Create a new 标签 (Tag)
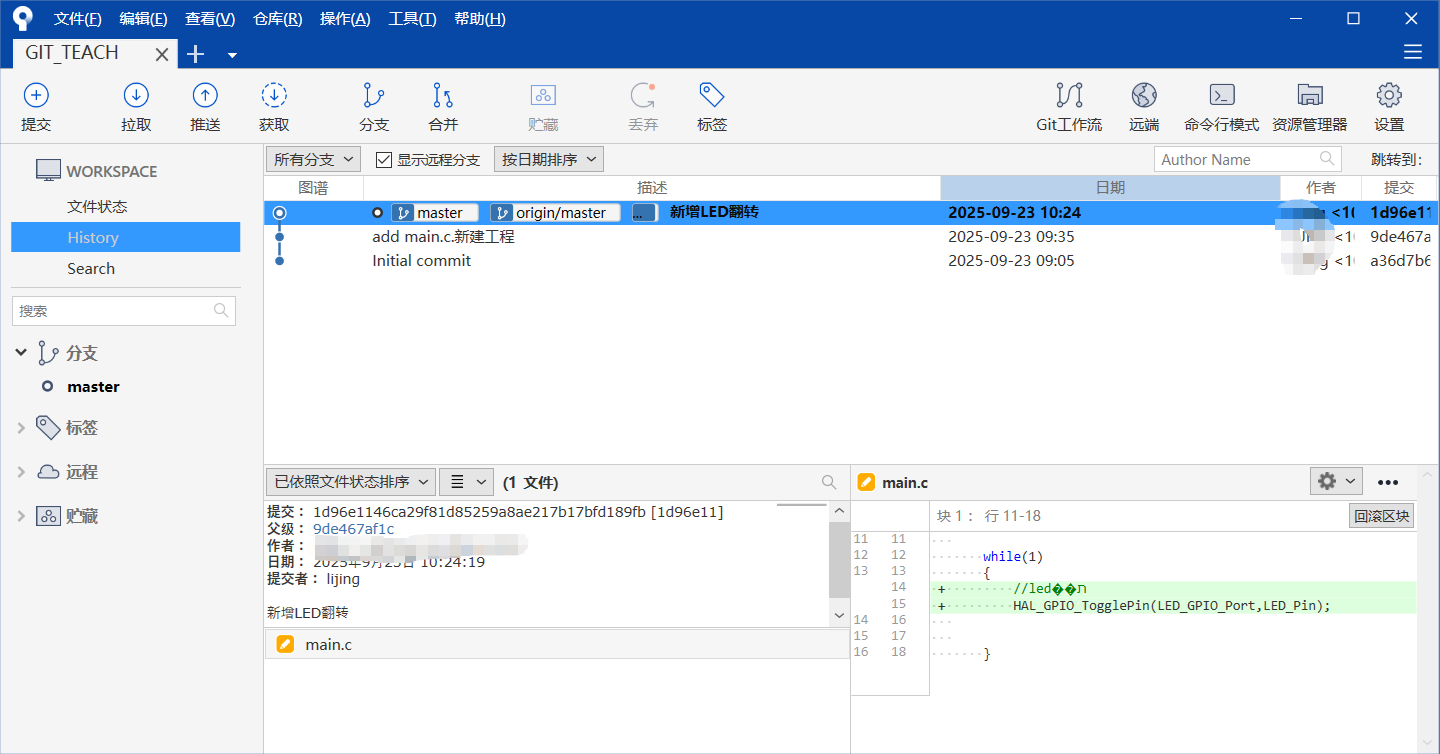1440x754 pixels. (x=711, y=105)
